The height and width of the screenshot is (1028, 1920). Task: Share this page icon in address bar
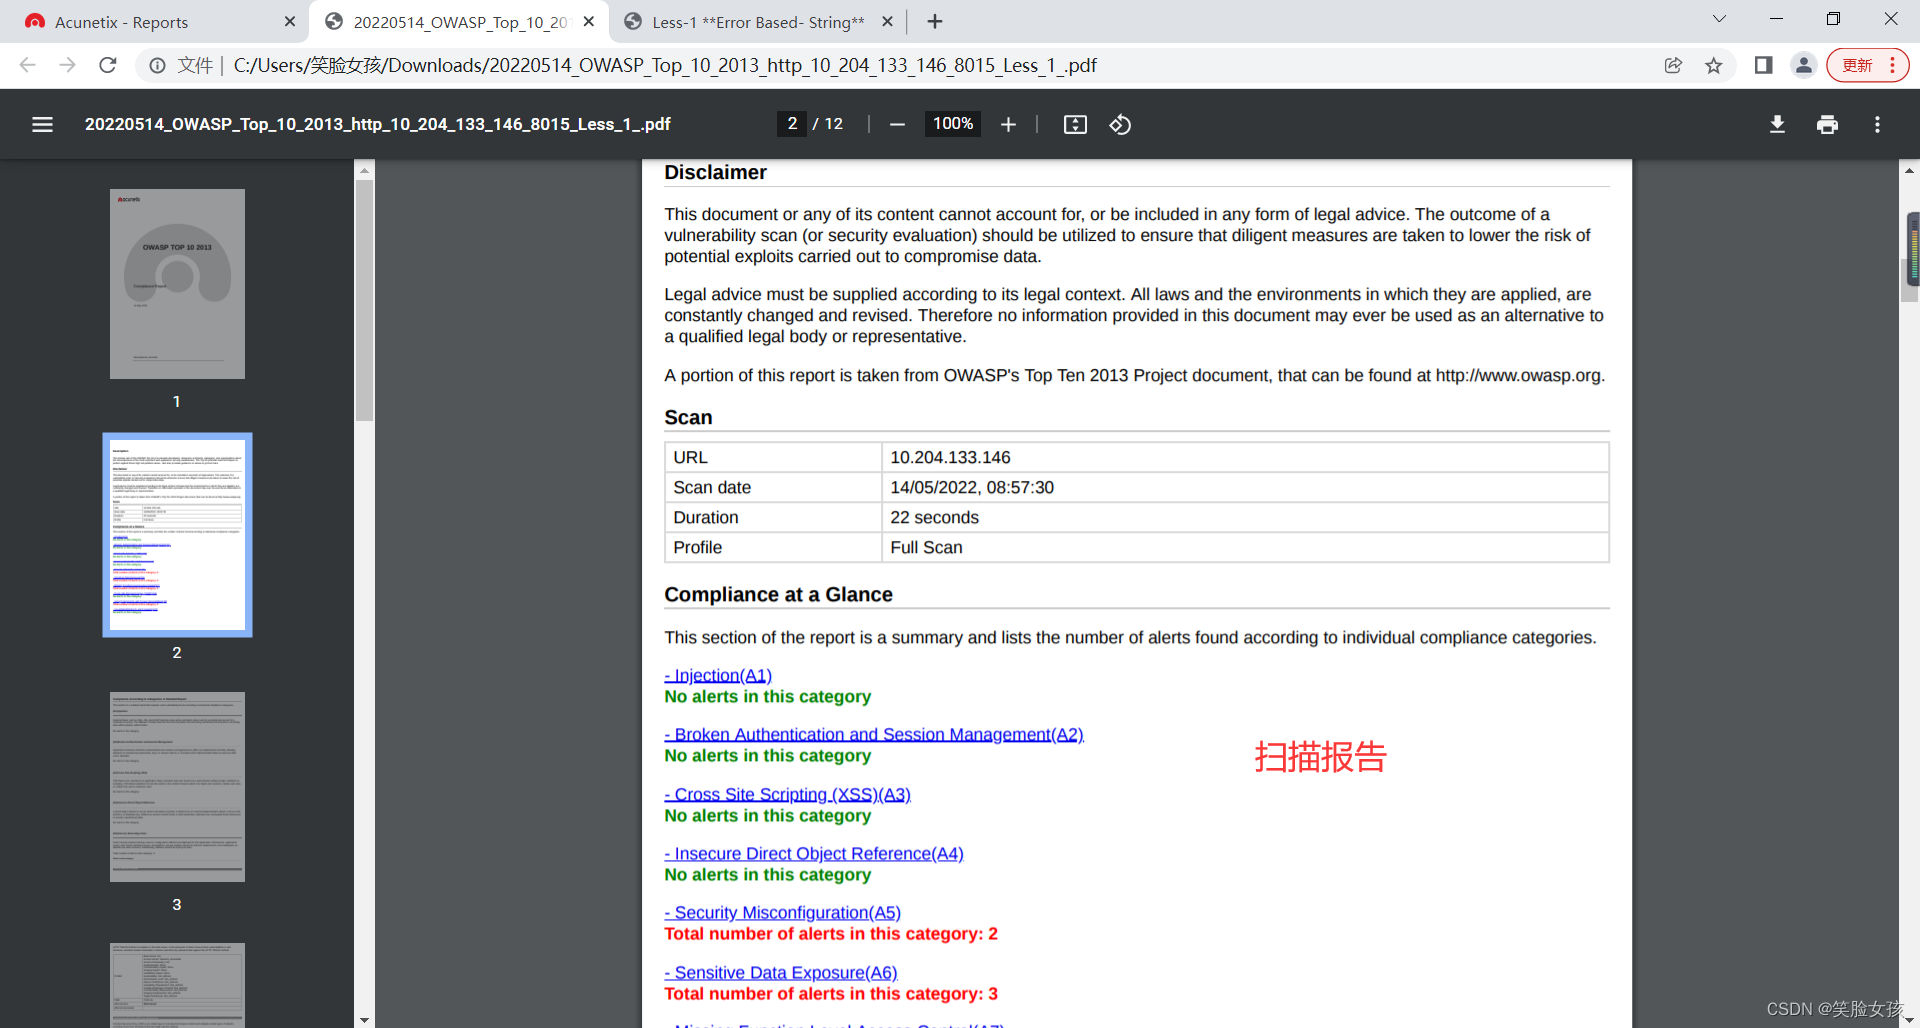(1673, 65)
